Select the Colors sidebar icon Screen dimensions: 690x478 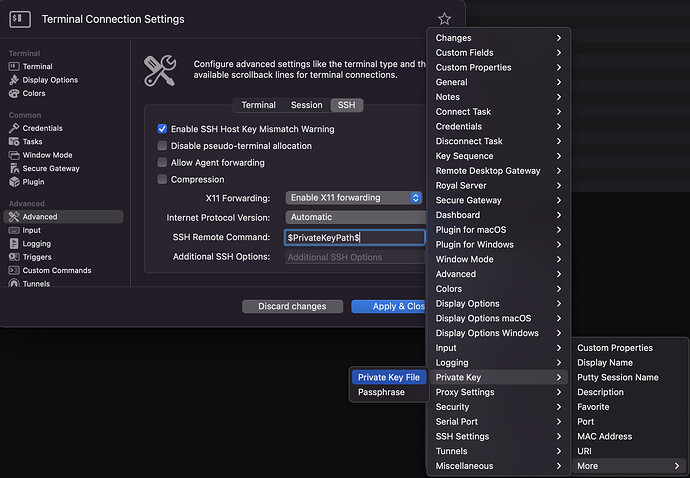(14, 94)
